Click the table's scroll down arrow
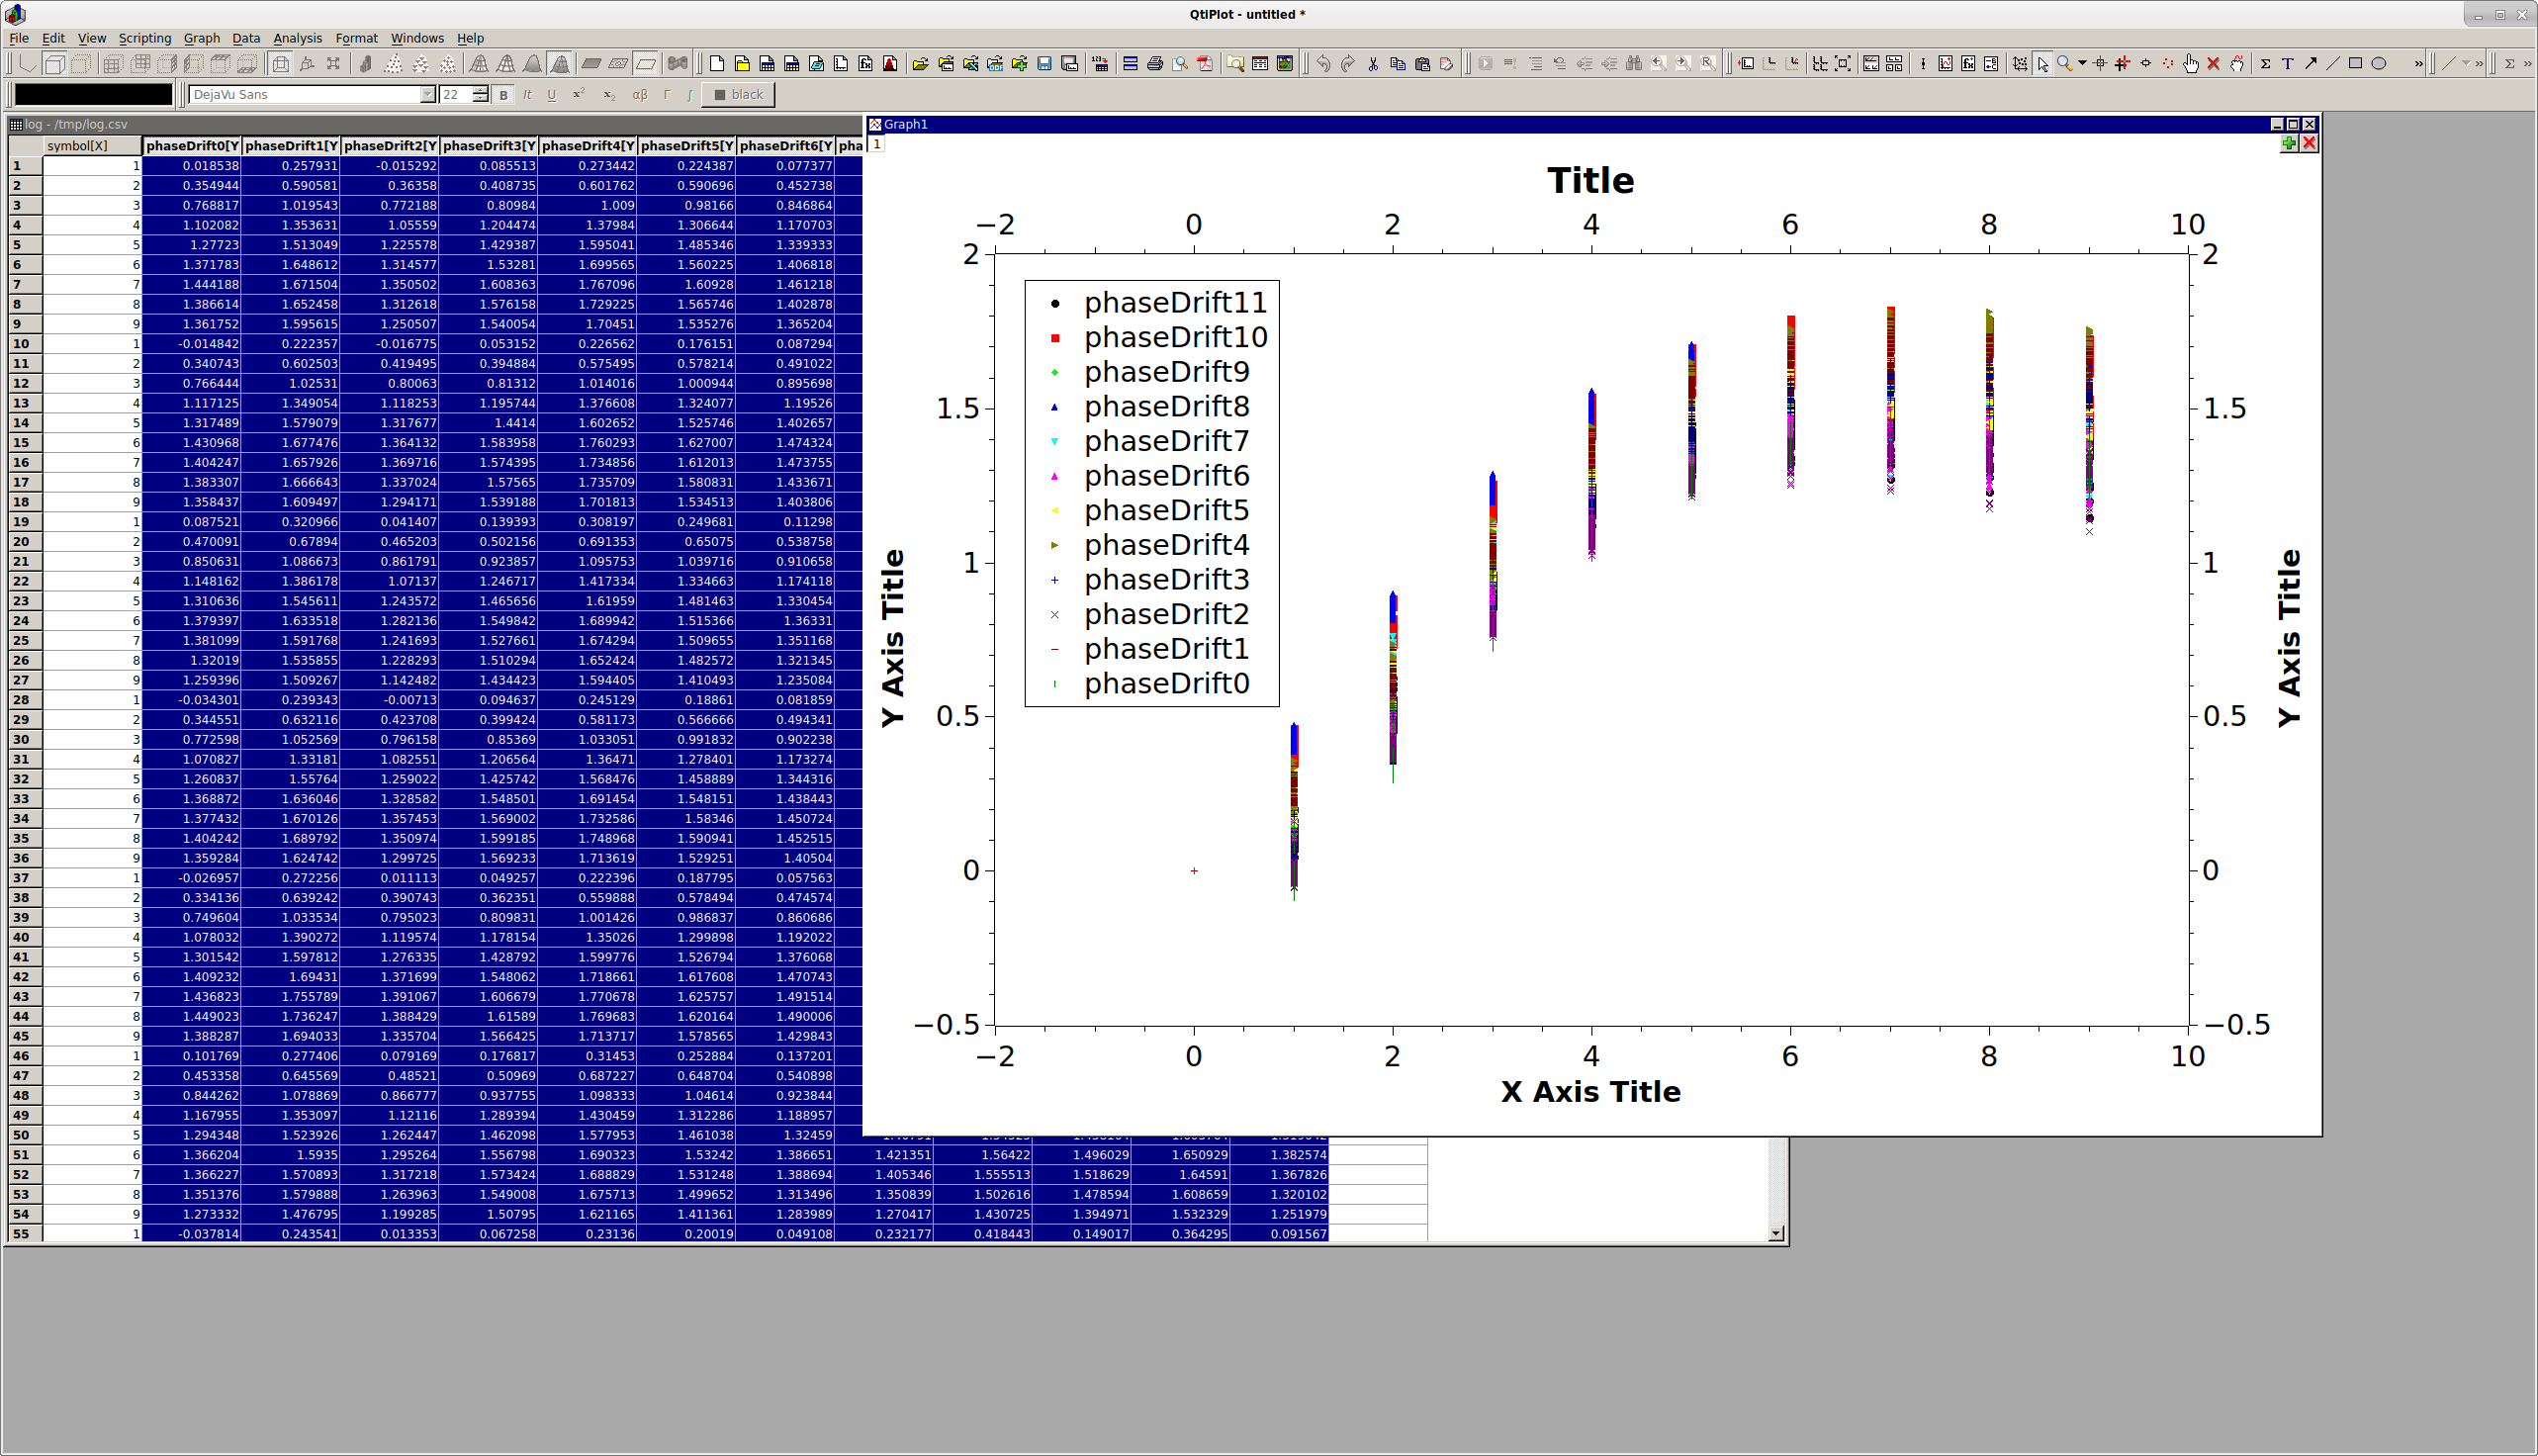 (x=1776, y=1234)
